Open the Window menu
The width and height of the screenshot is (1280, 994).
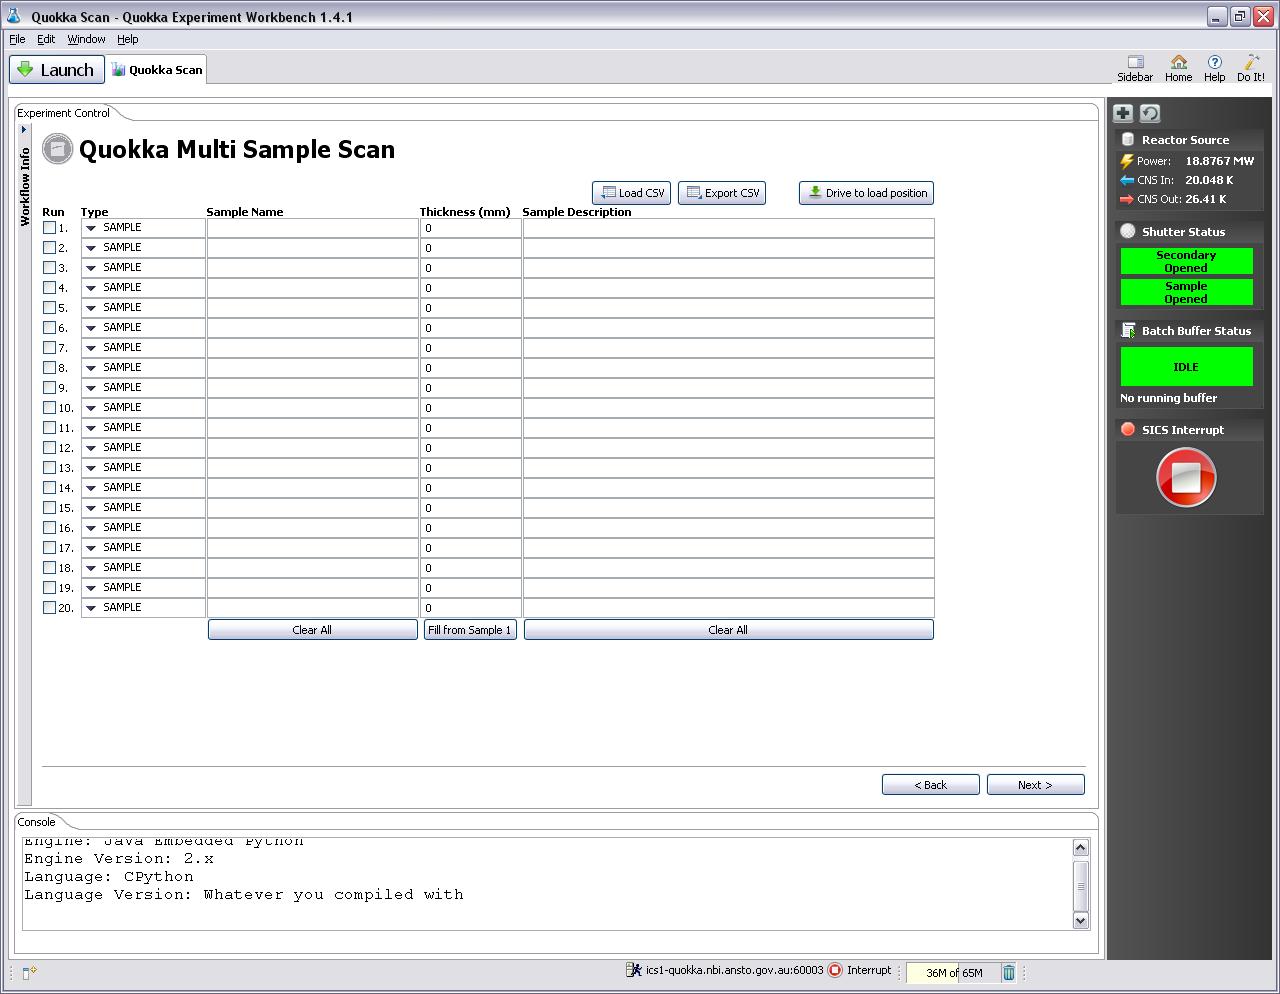coord(86,39)
